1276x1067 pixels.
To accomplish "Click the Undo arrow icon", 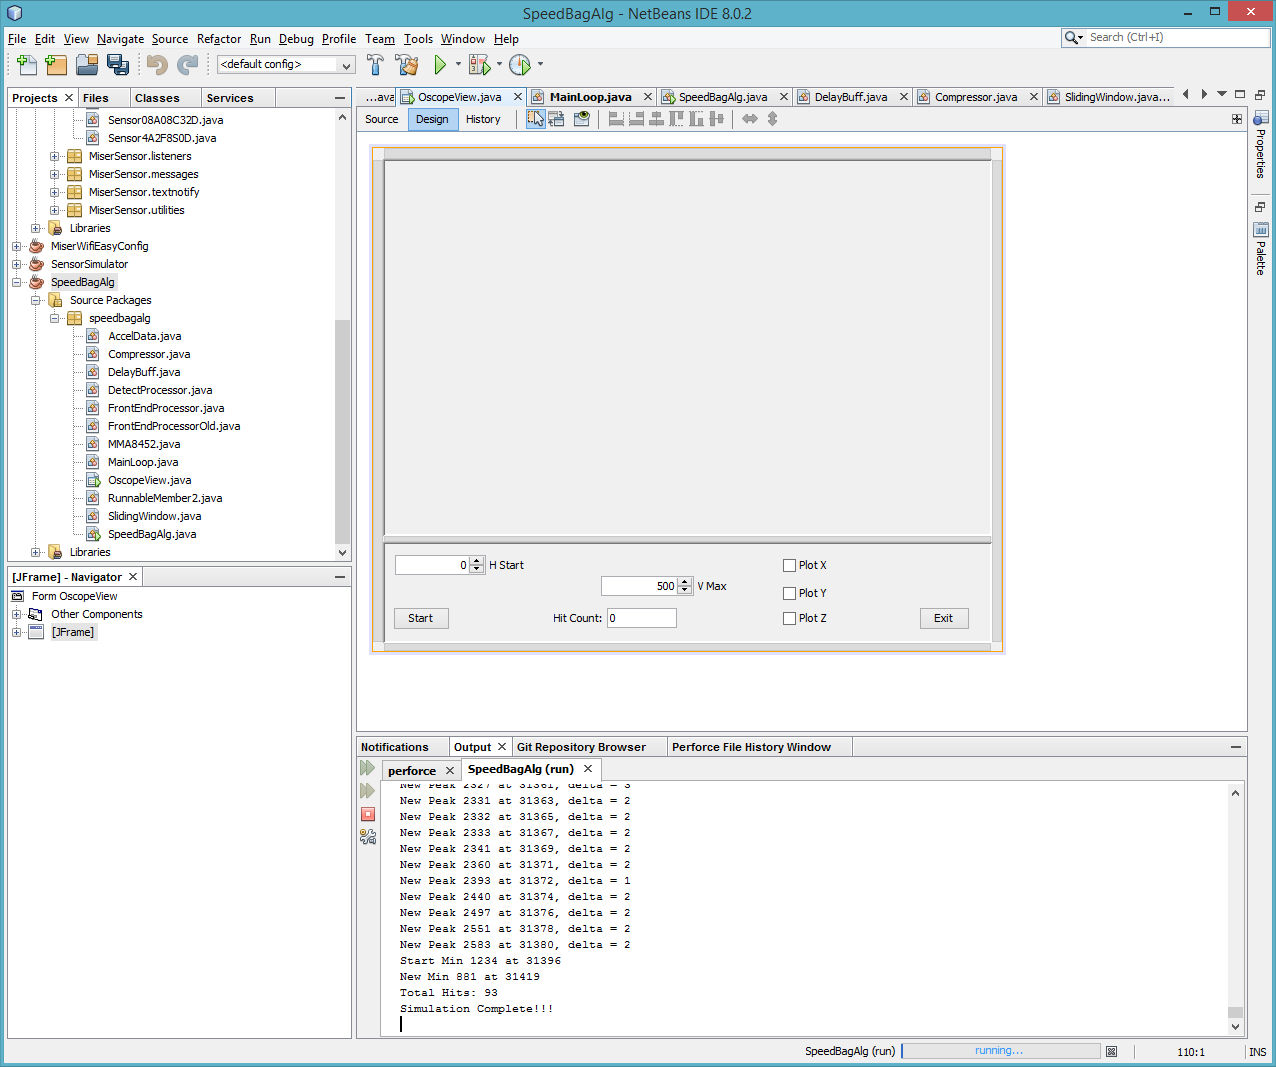I will click(157, 65).
